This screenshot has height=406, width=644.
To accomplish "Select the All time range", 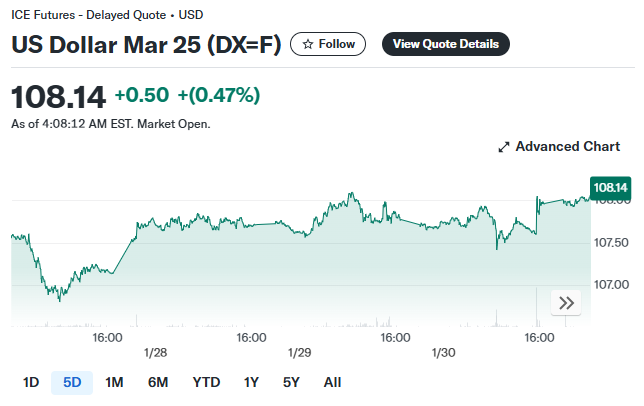I will tap(332, 382).
